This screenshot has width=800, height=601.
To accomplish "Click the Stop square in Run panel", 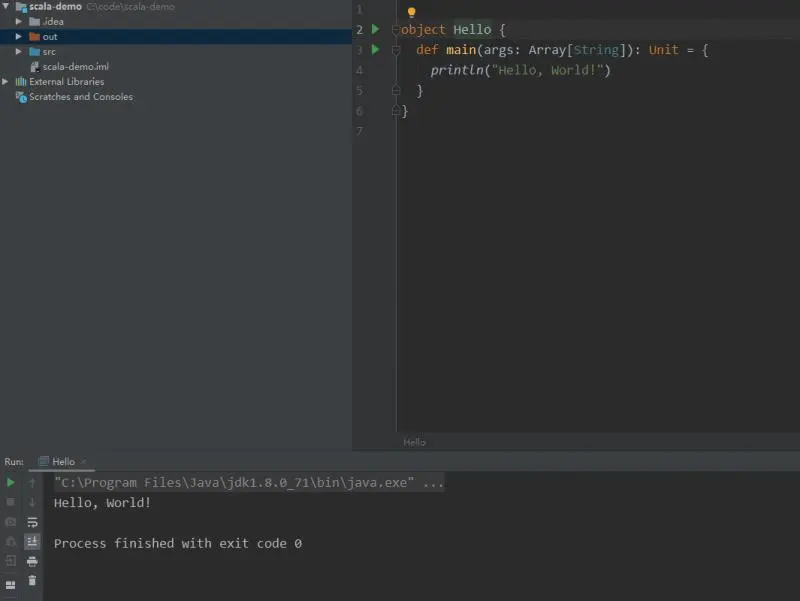I will 10,502.
